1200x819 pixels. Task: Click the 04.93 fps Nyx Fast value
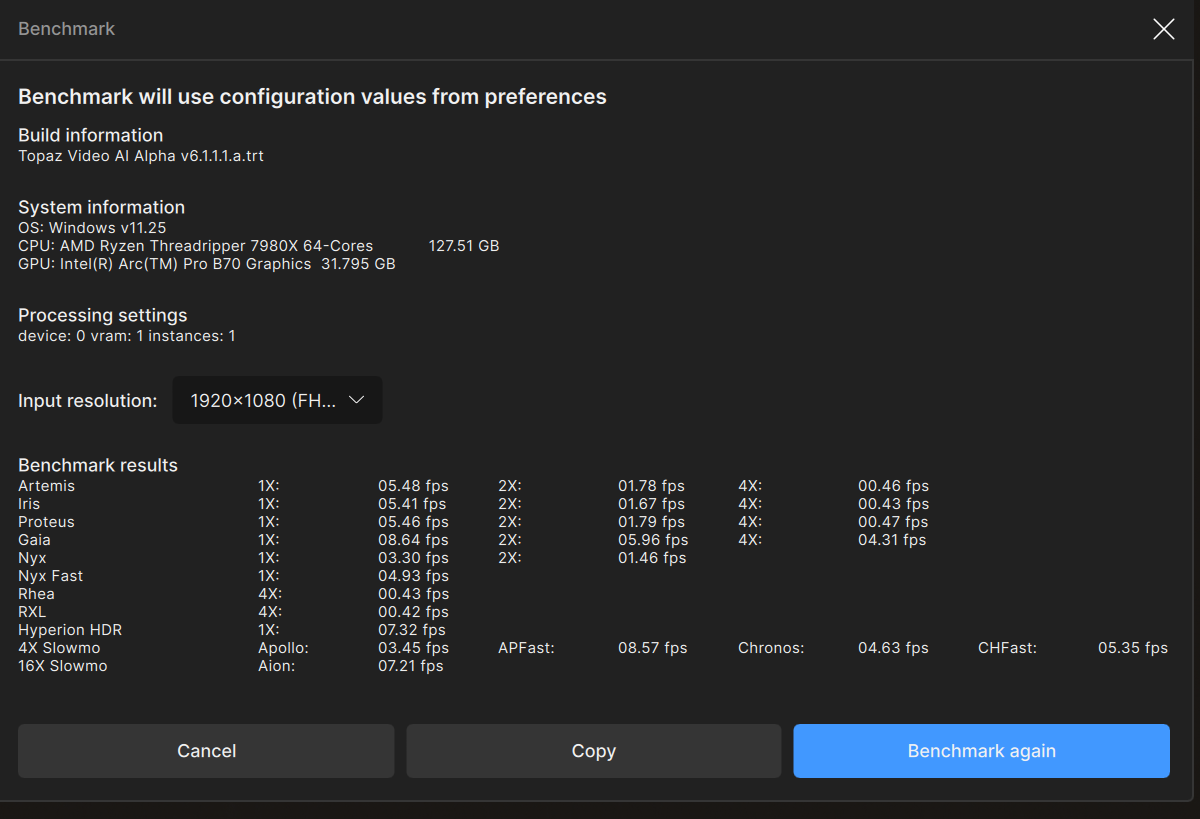pyautogui.click(x=413, y=576)
